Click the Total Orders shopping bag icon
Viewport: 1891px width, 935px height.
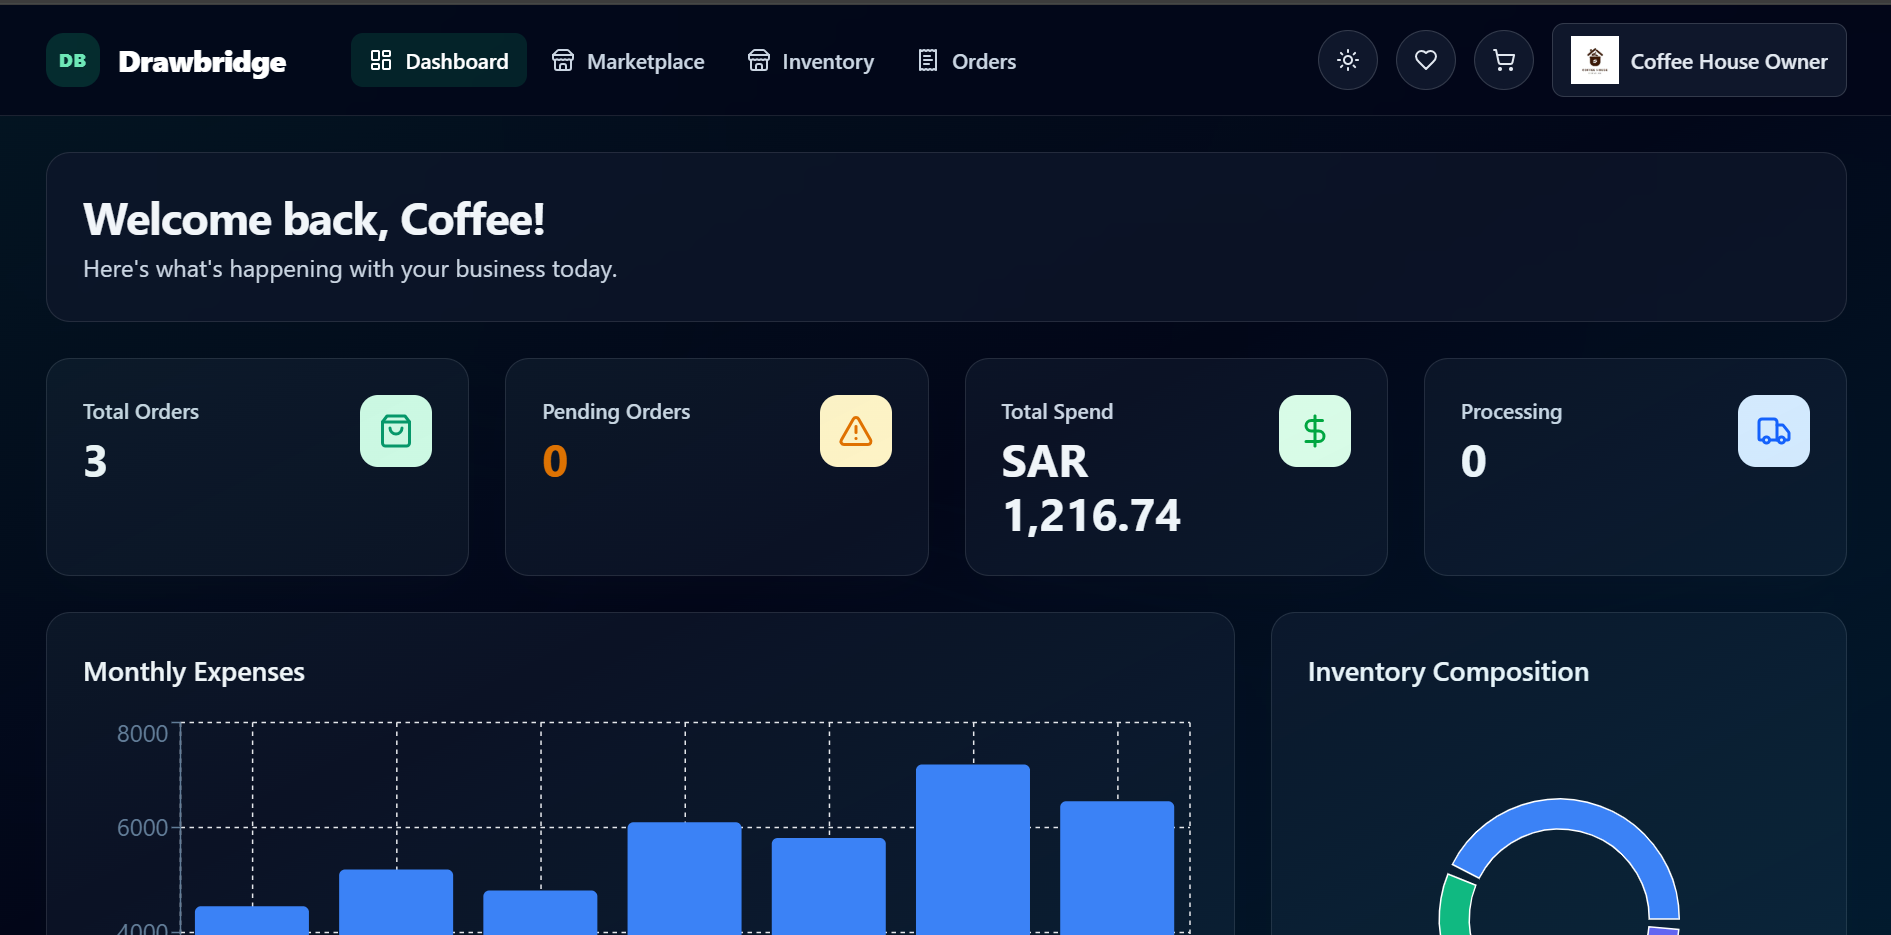396,431
